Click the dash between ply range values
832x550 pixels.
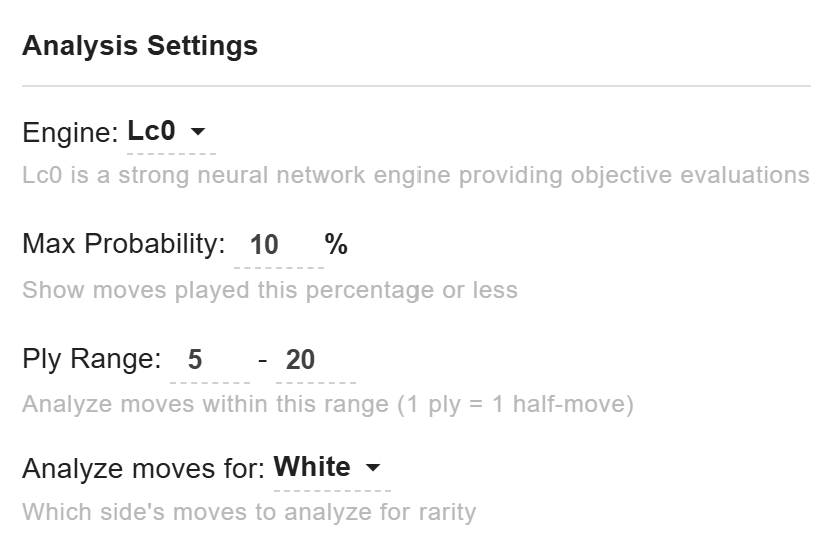coord(263,359)
